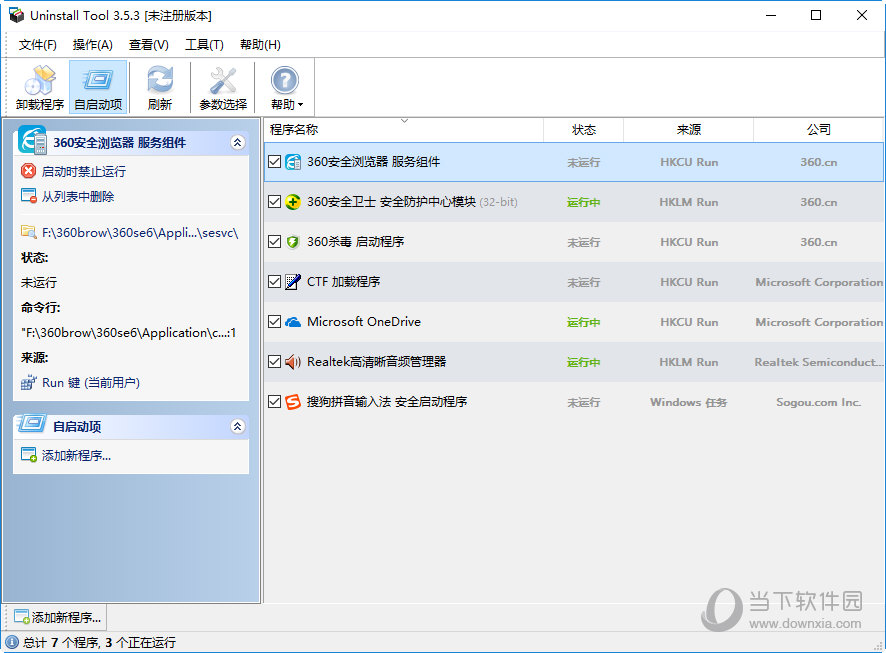Viewport: 886px width, 653px height.
Task: Open the F:\360brow\360se6 folder path link
Action: click(140, 233)
